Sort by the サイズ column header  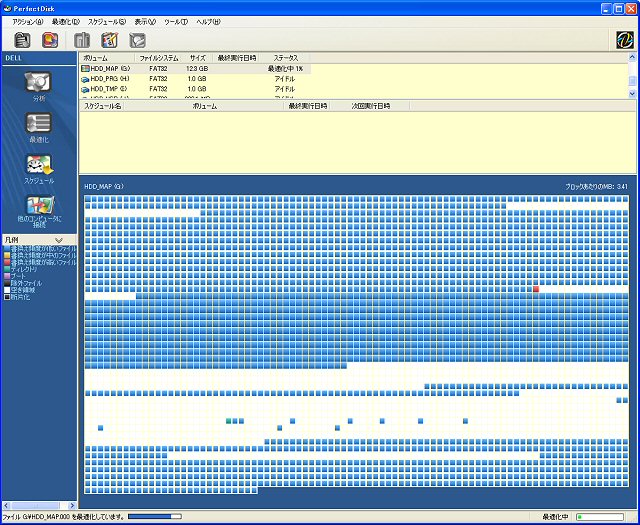click(198, 58)
